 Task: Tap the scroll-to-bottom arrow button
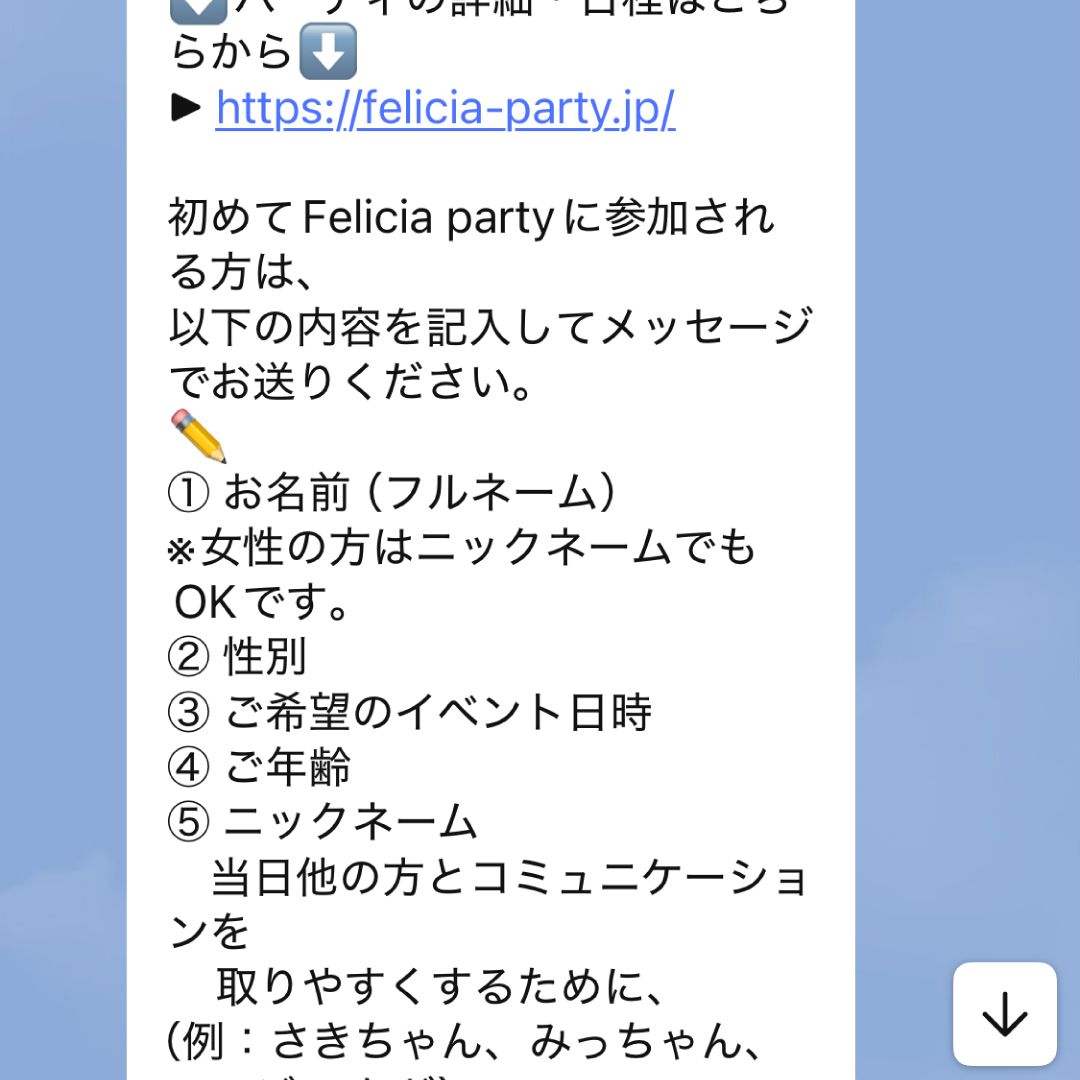click(1004, 1014)
